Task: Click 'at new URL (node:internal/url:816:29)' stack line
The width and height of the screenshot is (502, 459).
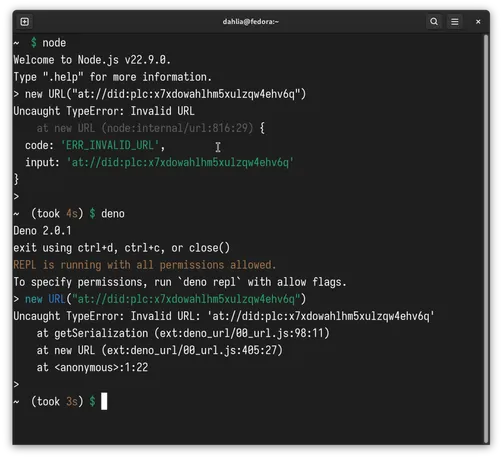Action: pyautogui.click(x=145, y=128)
